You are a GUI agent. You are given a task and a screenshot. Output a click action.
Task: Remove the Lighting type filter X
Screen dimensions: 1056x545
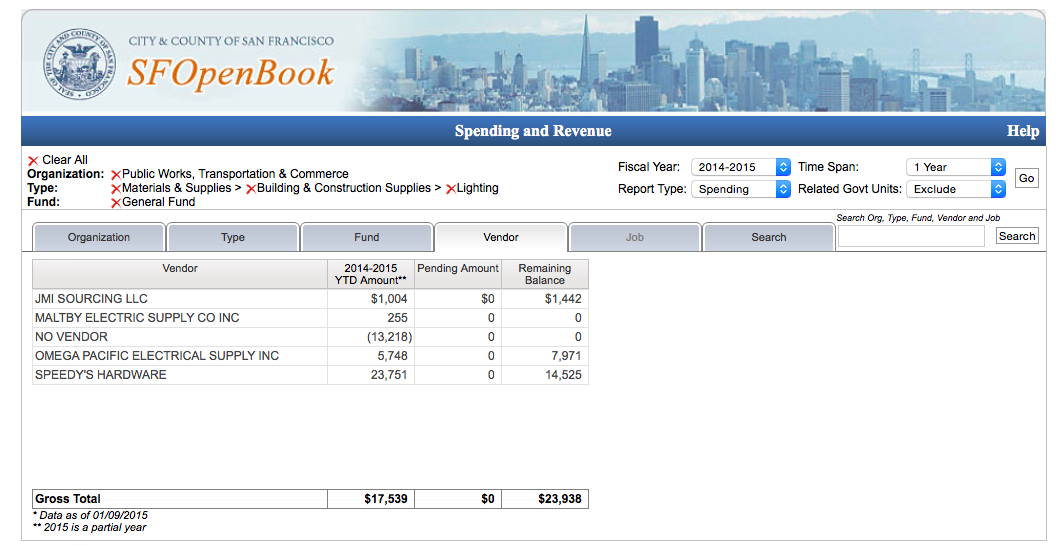click(451, 189)
